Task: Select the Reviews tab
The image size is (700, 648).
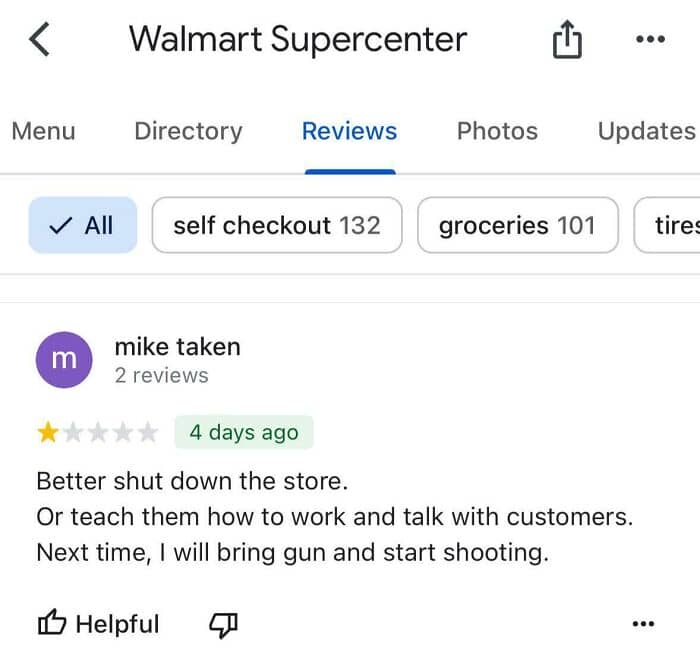Action: [x=350, y=131]
